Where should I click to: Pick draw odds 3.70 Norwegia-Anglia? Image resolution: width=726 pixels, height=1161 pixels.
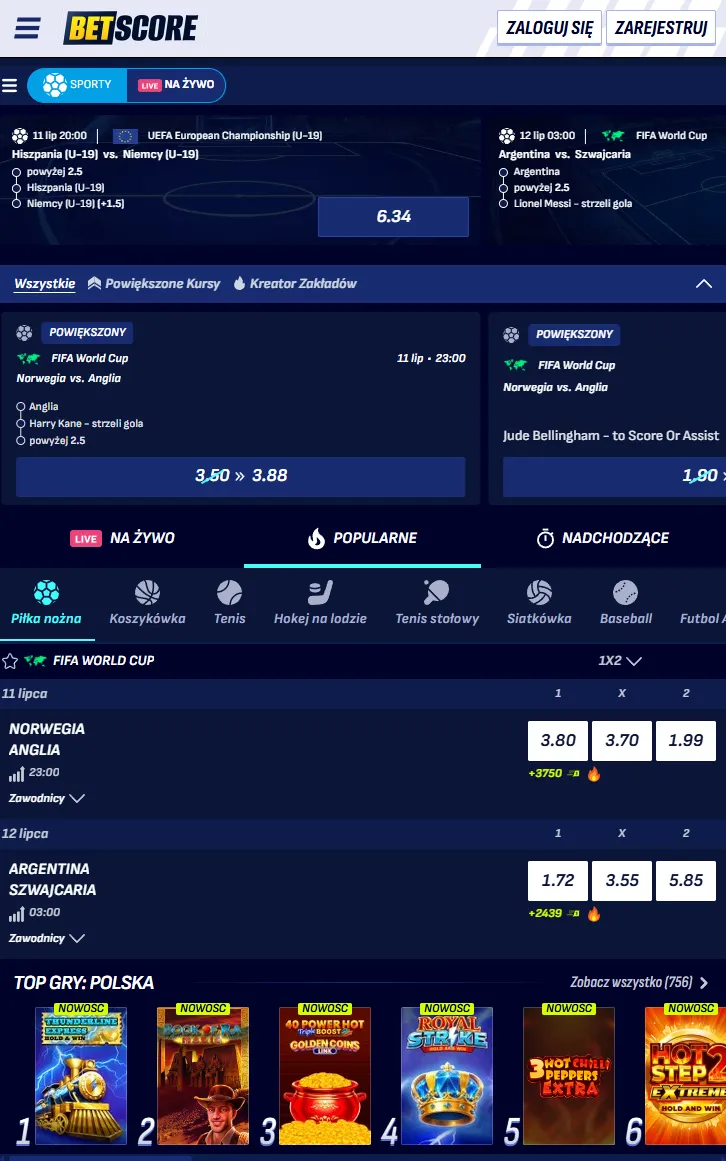click(x=622, y=741)
